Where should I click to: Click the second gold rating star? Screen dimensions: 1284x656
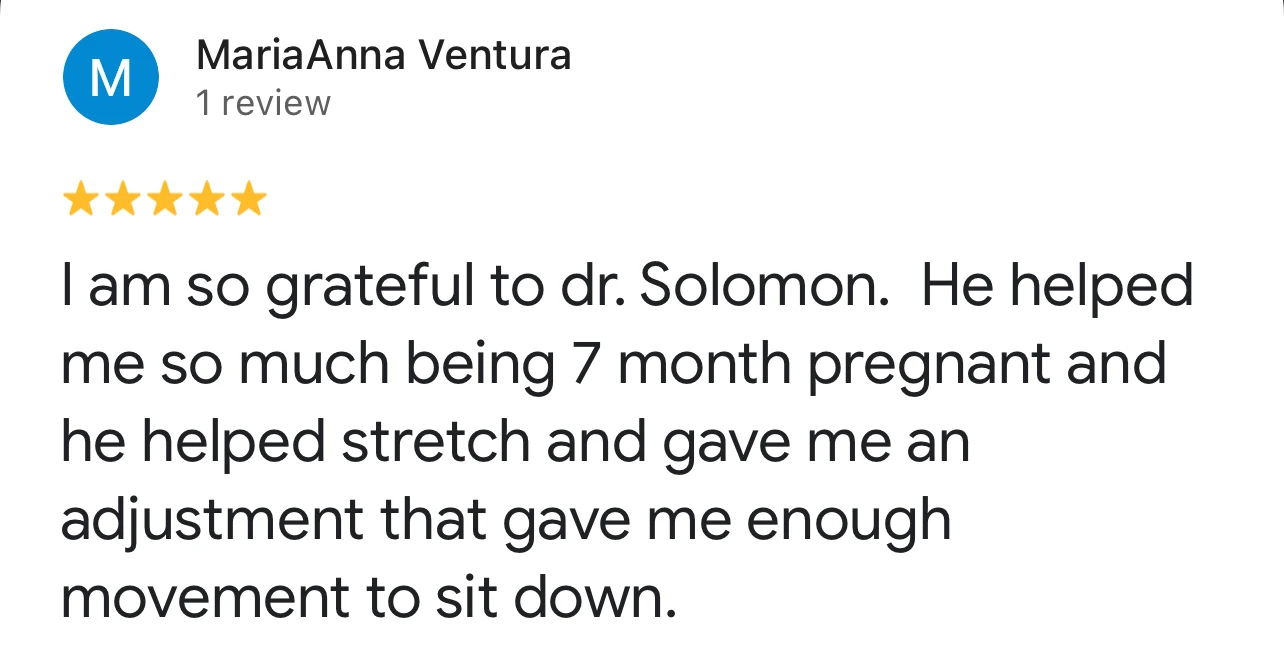click(122, 200)
